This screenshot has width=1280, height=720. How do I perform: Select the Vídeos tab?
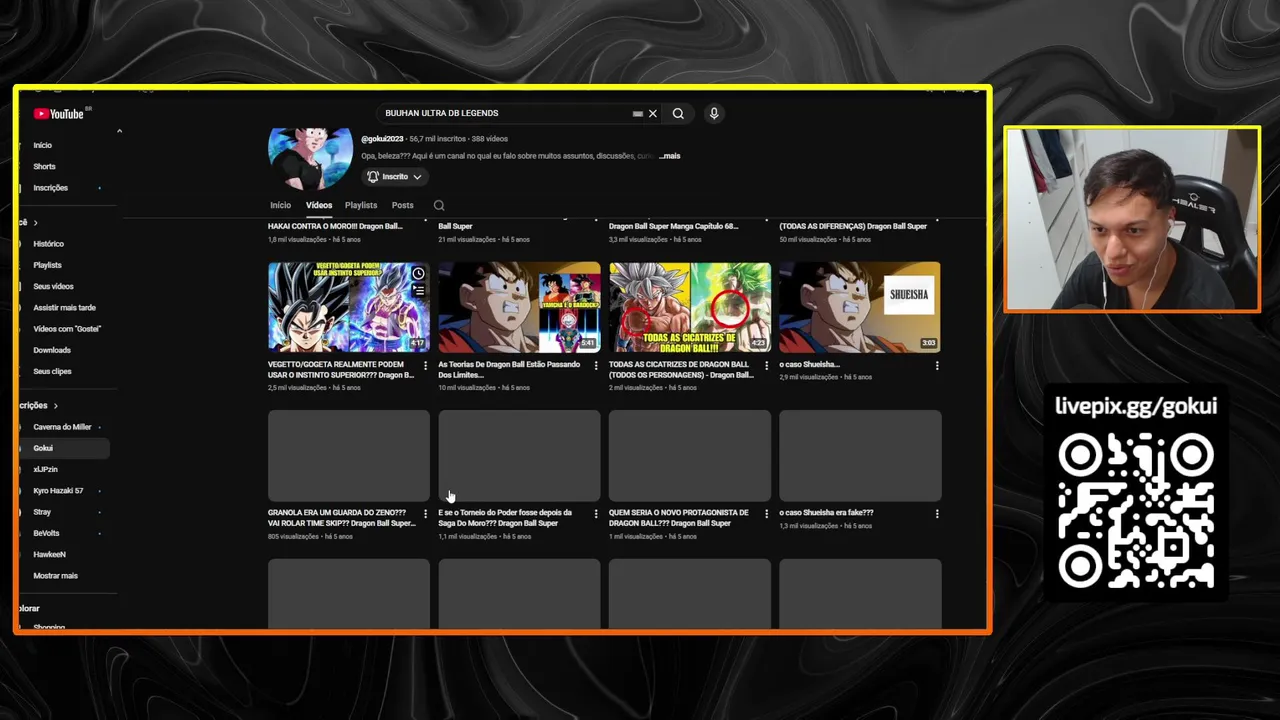tap(319, 205)
